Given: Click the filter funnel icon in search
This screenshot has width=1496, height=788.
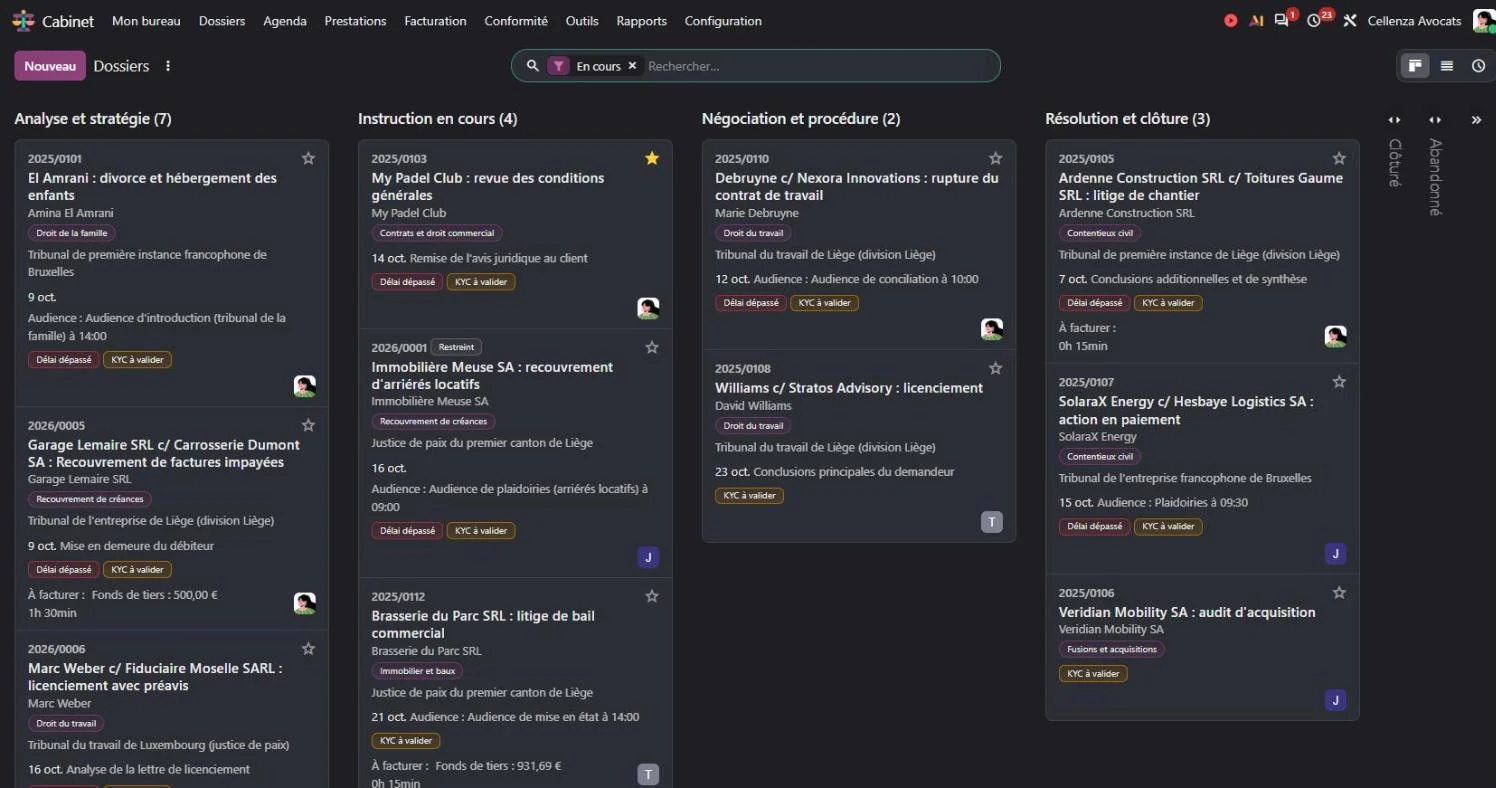Looking at the screenshot, I should (558, 66).
